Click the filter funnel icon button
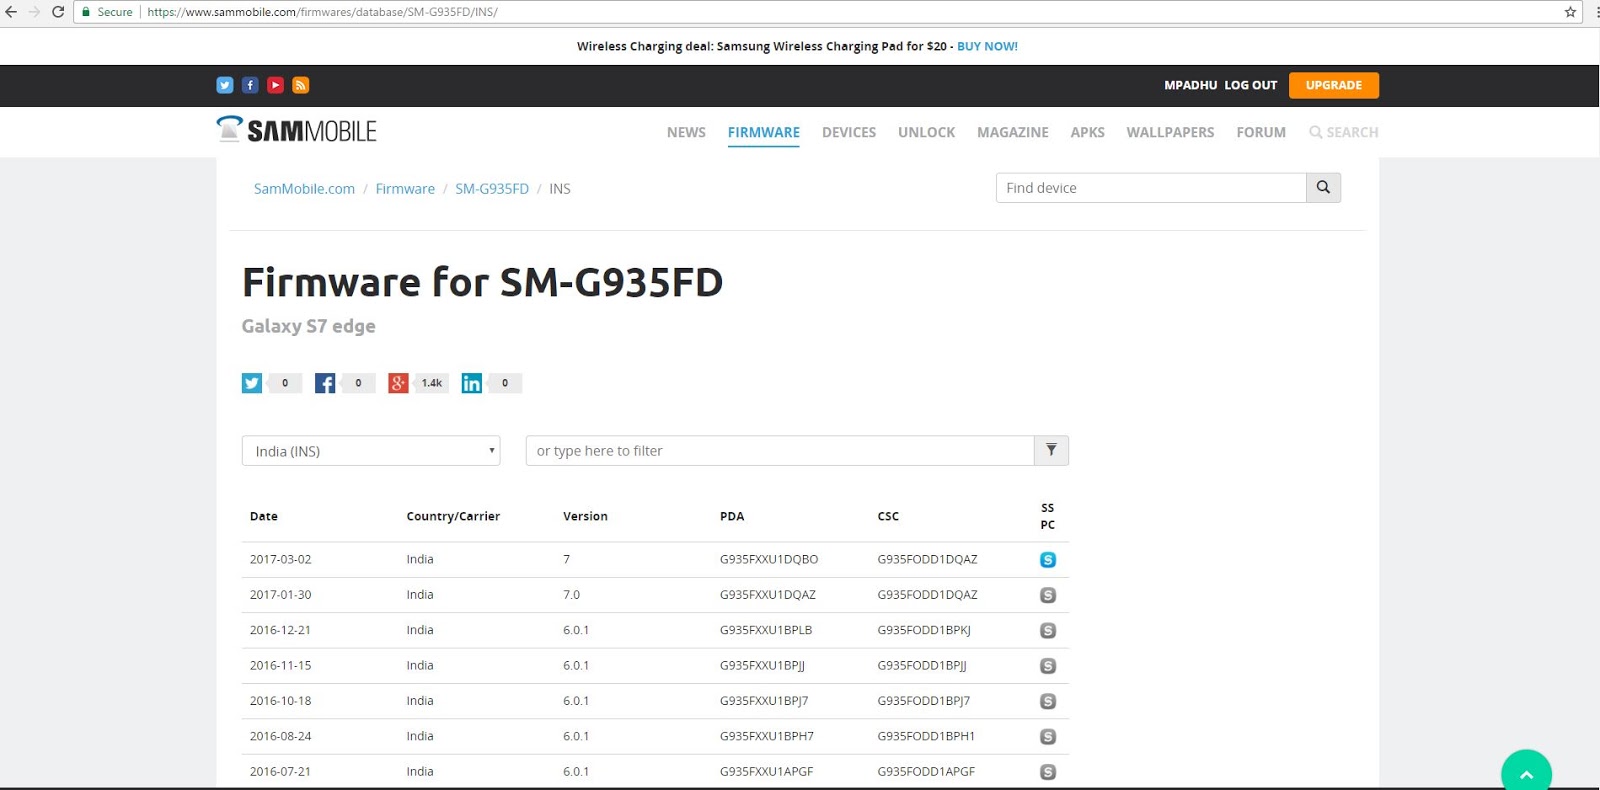 1051,451
